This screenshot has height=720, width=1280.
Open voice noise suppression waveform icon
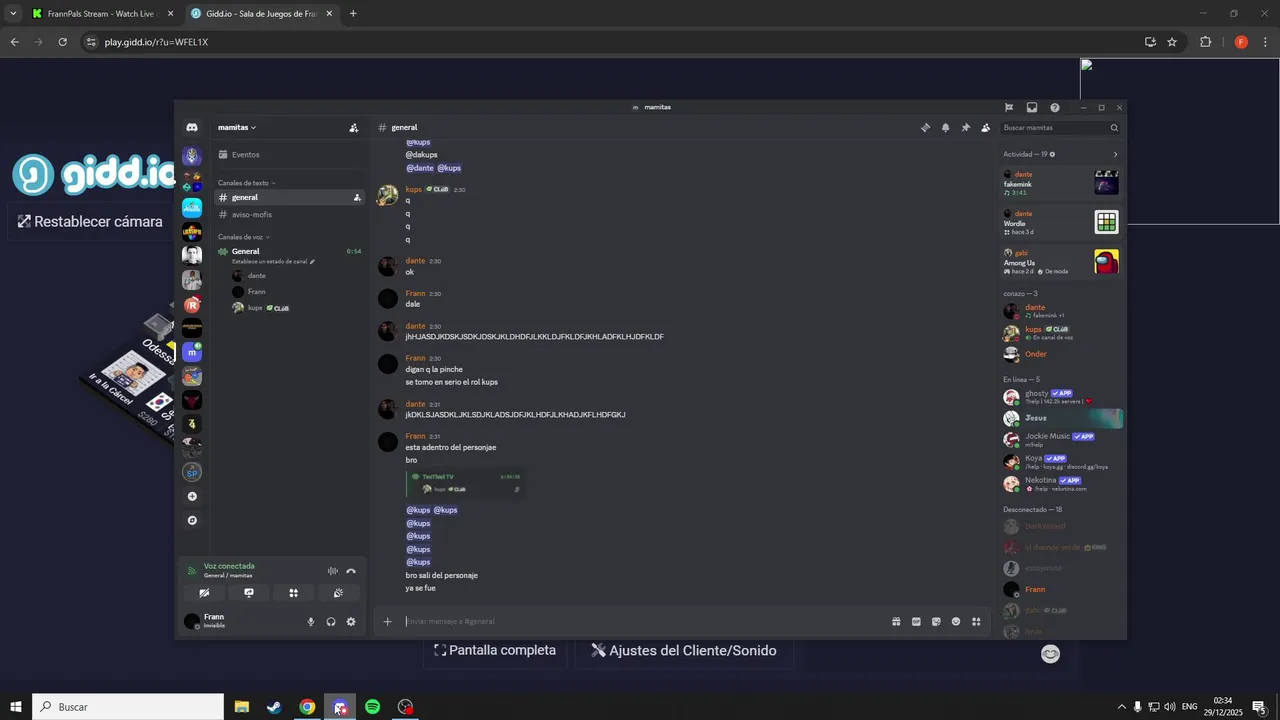pyautogui.click(x=332, y=571)
